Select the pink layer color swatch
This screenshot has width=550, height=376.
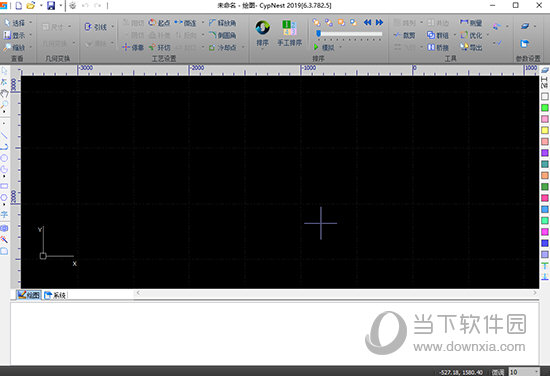tap(544, 119)
